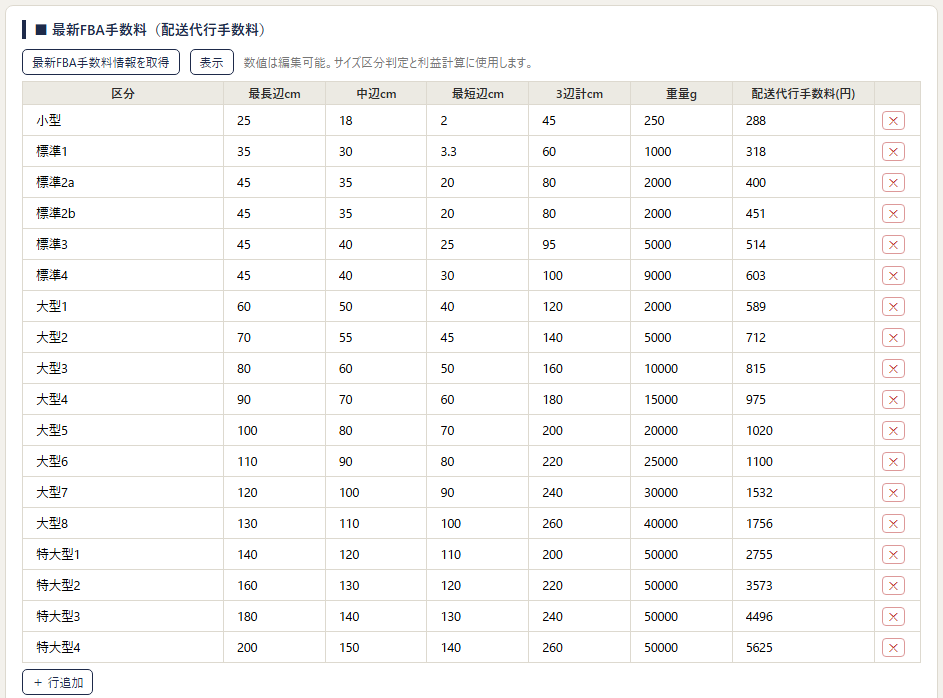Image resolution: width=943 pixels, height=698 pixels.
Task: Edit 特大型3 longest side 180
Action: pos(274,616)
